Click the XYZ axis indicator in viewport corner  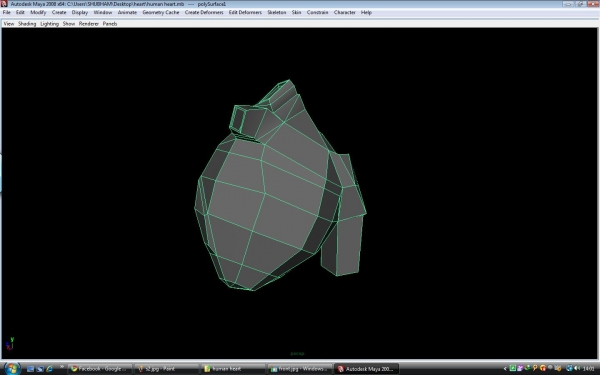(10, 343)
